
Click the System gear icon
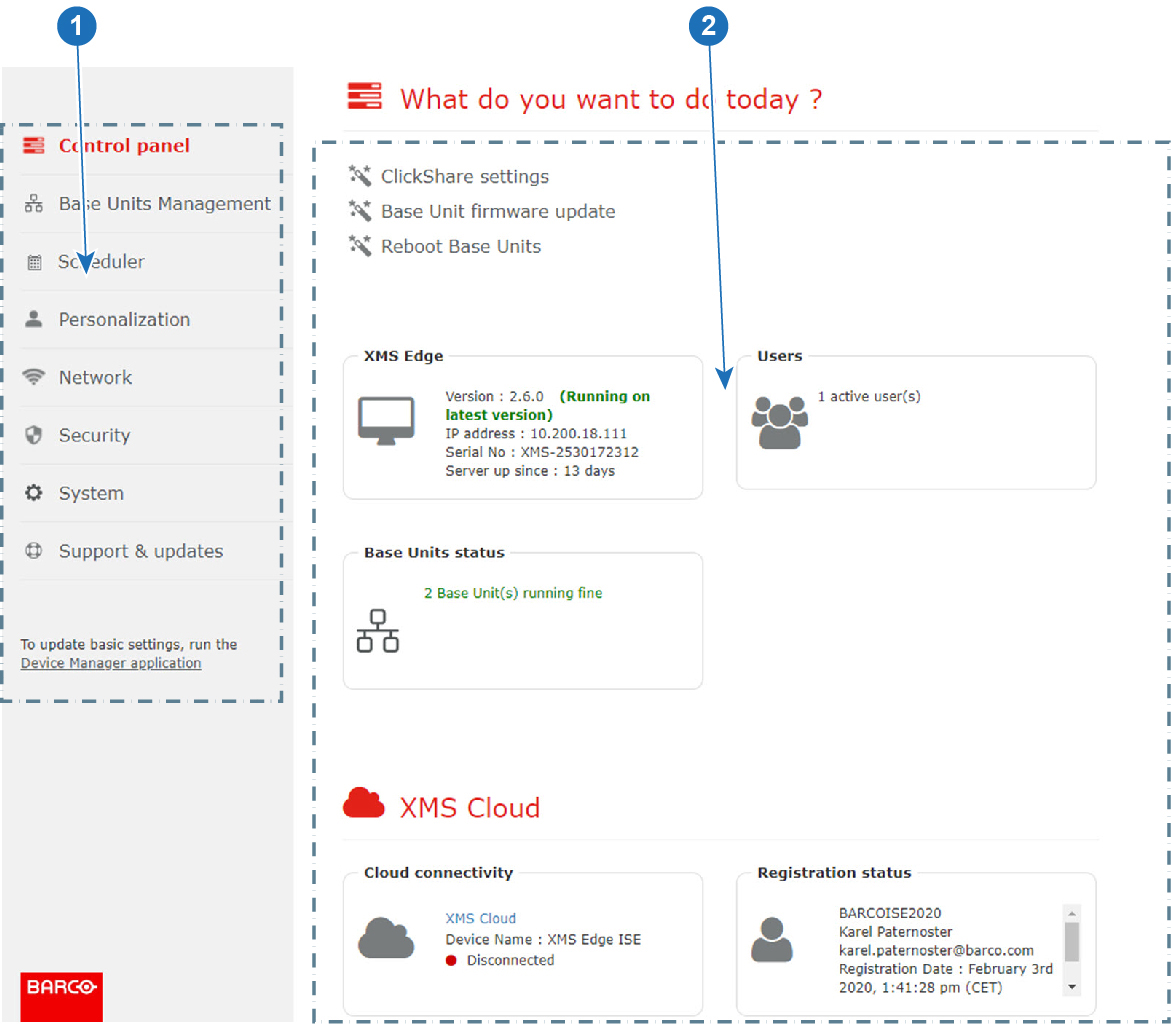coord(34,492)
